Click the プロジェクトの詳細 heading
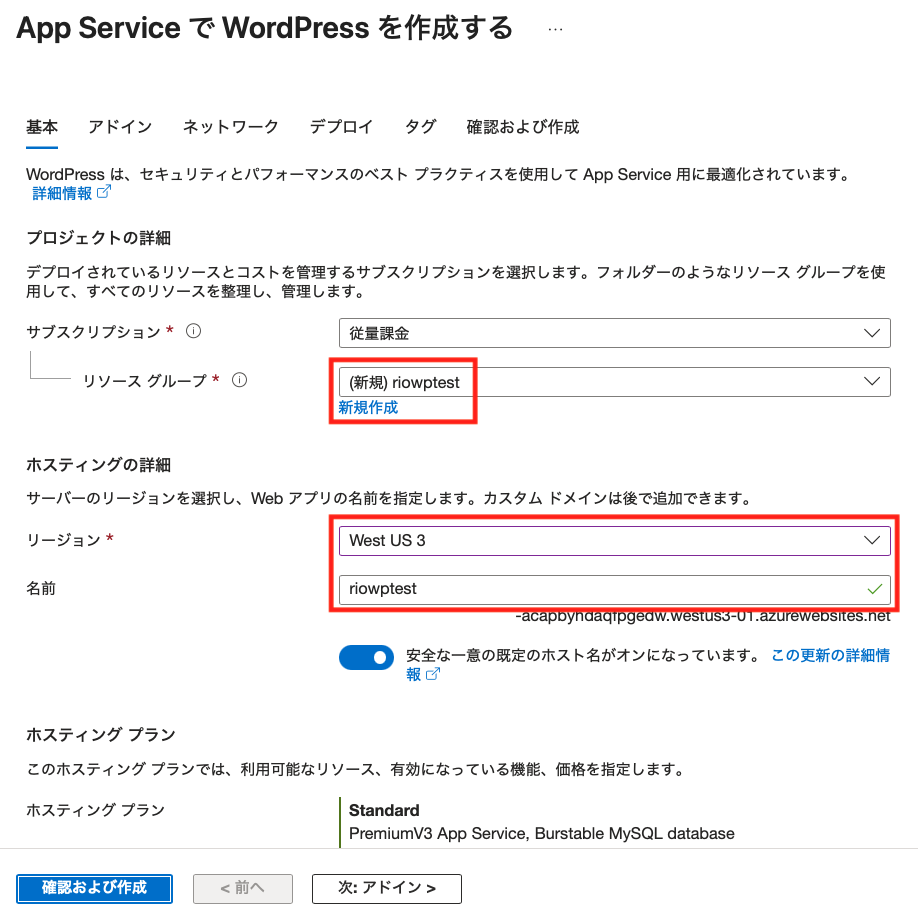 (98, 238)
